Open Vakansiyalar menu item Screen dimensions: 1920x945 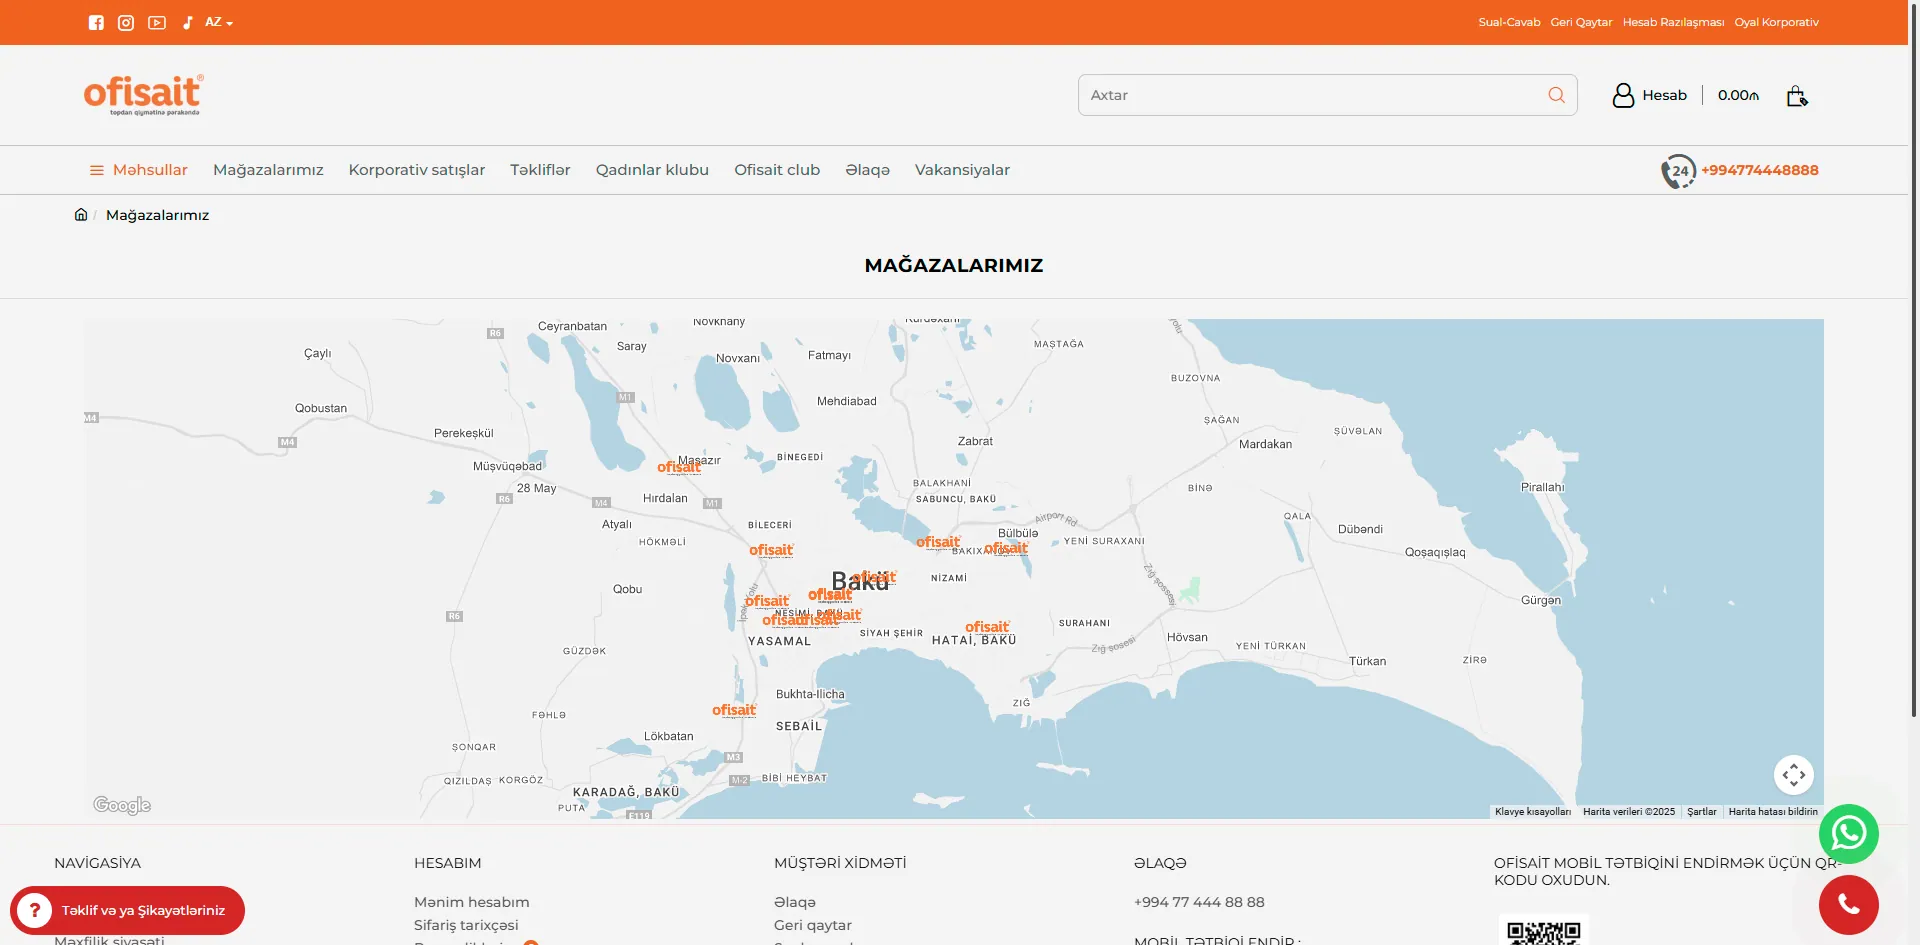click(x=962, y=170)
